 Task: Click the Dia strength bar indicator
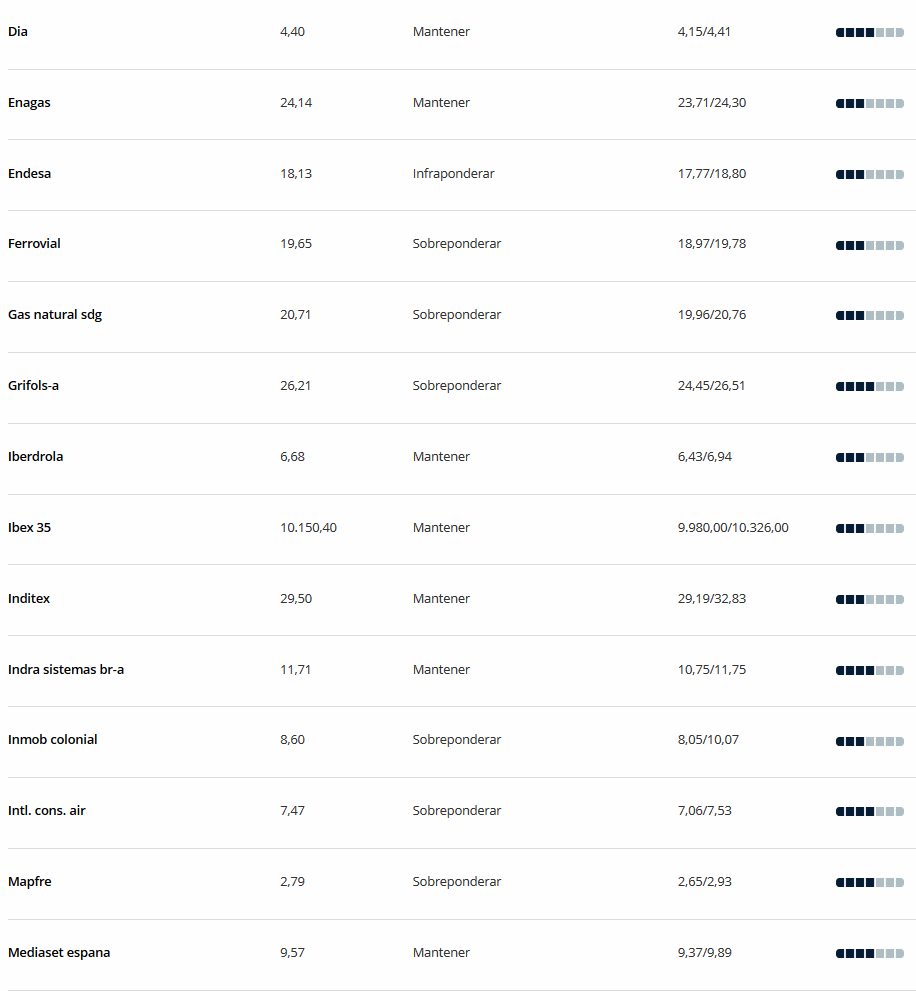[870, 32]
